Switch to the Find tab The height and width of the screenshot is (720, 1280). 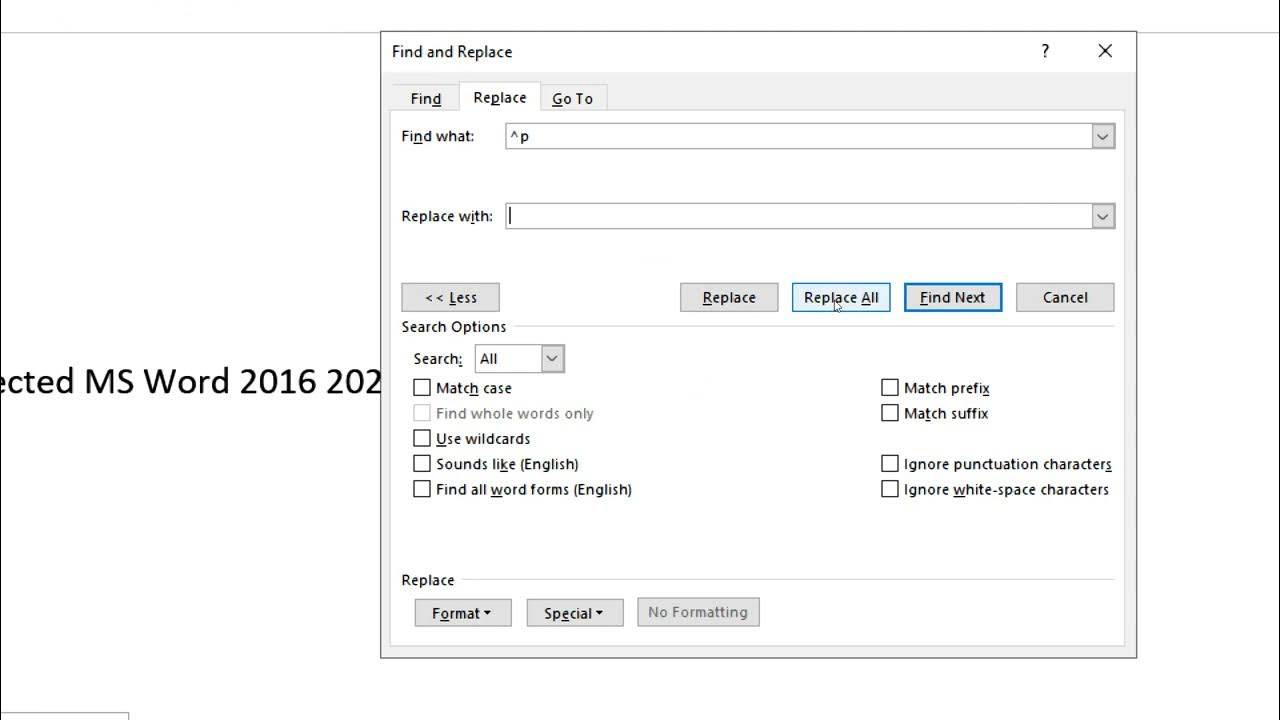click(425, 98)
